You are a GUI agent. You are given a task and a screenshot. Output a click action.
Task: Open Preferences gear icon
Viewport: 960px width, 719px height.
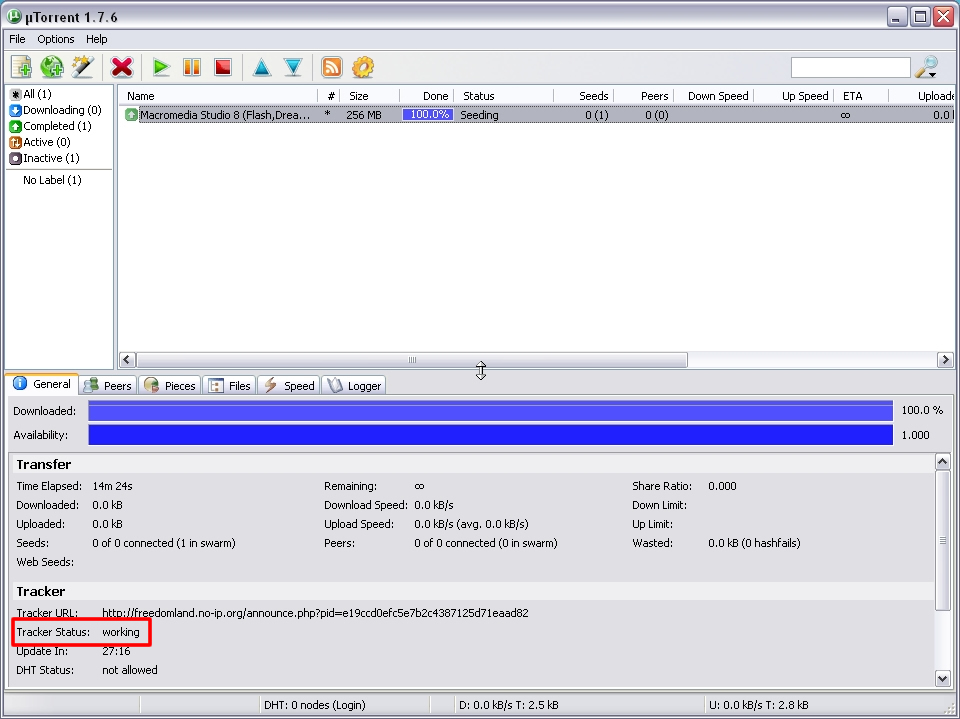pos(363,67)
